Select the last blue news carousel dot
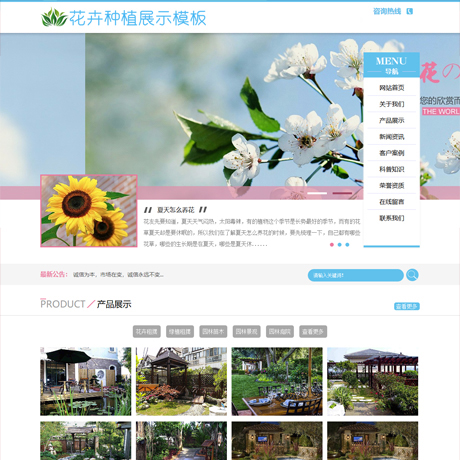The image size is (460, 460). point(347,245)
